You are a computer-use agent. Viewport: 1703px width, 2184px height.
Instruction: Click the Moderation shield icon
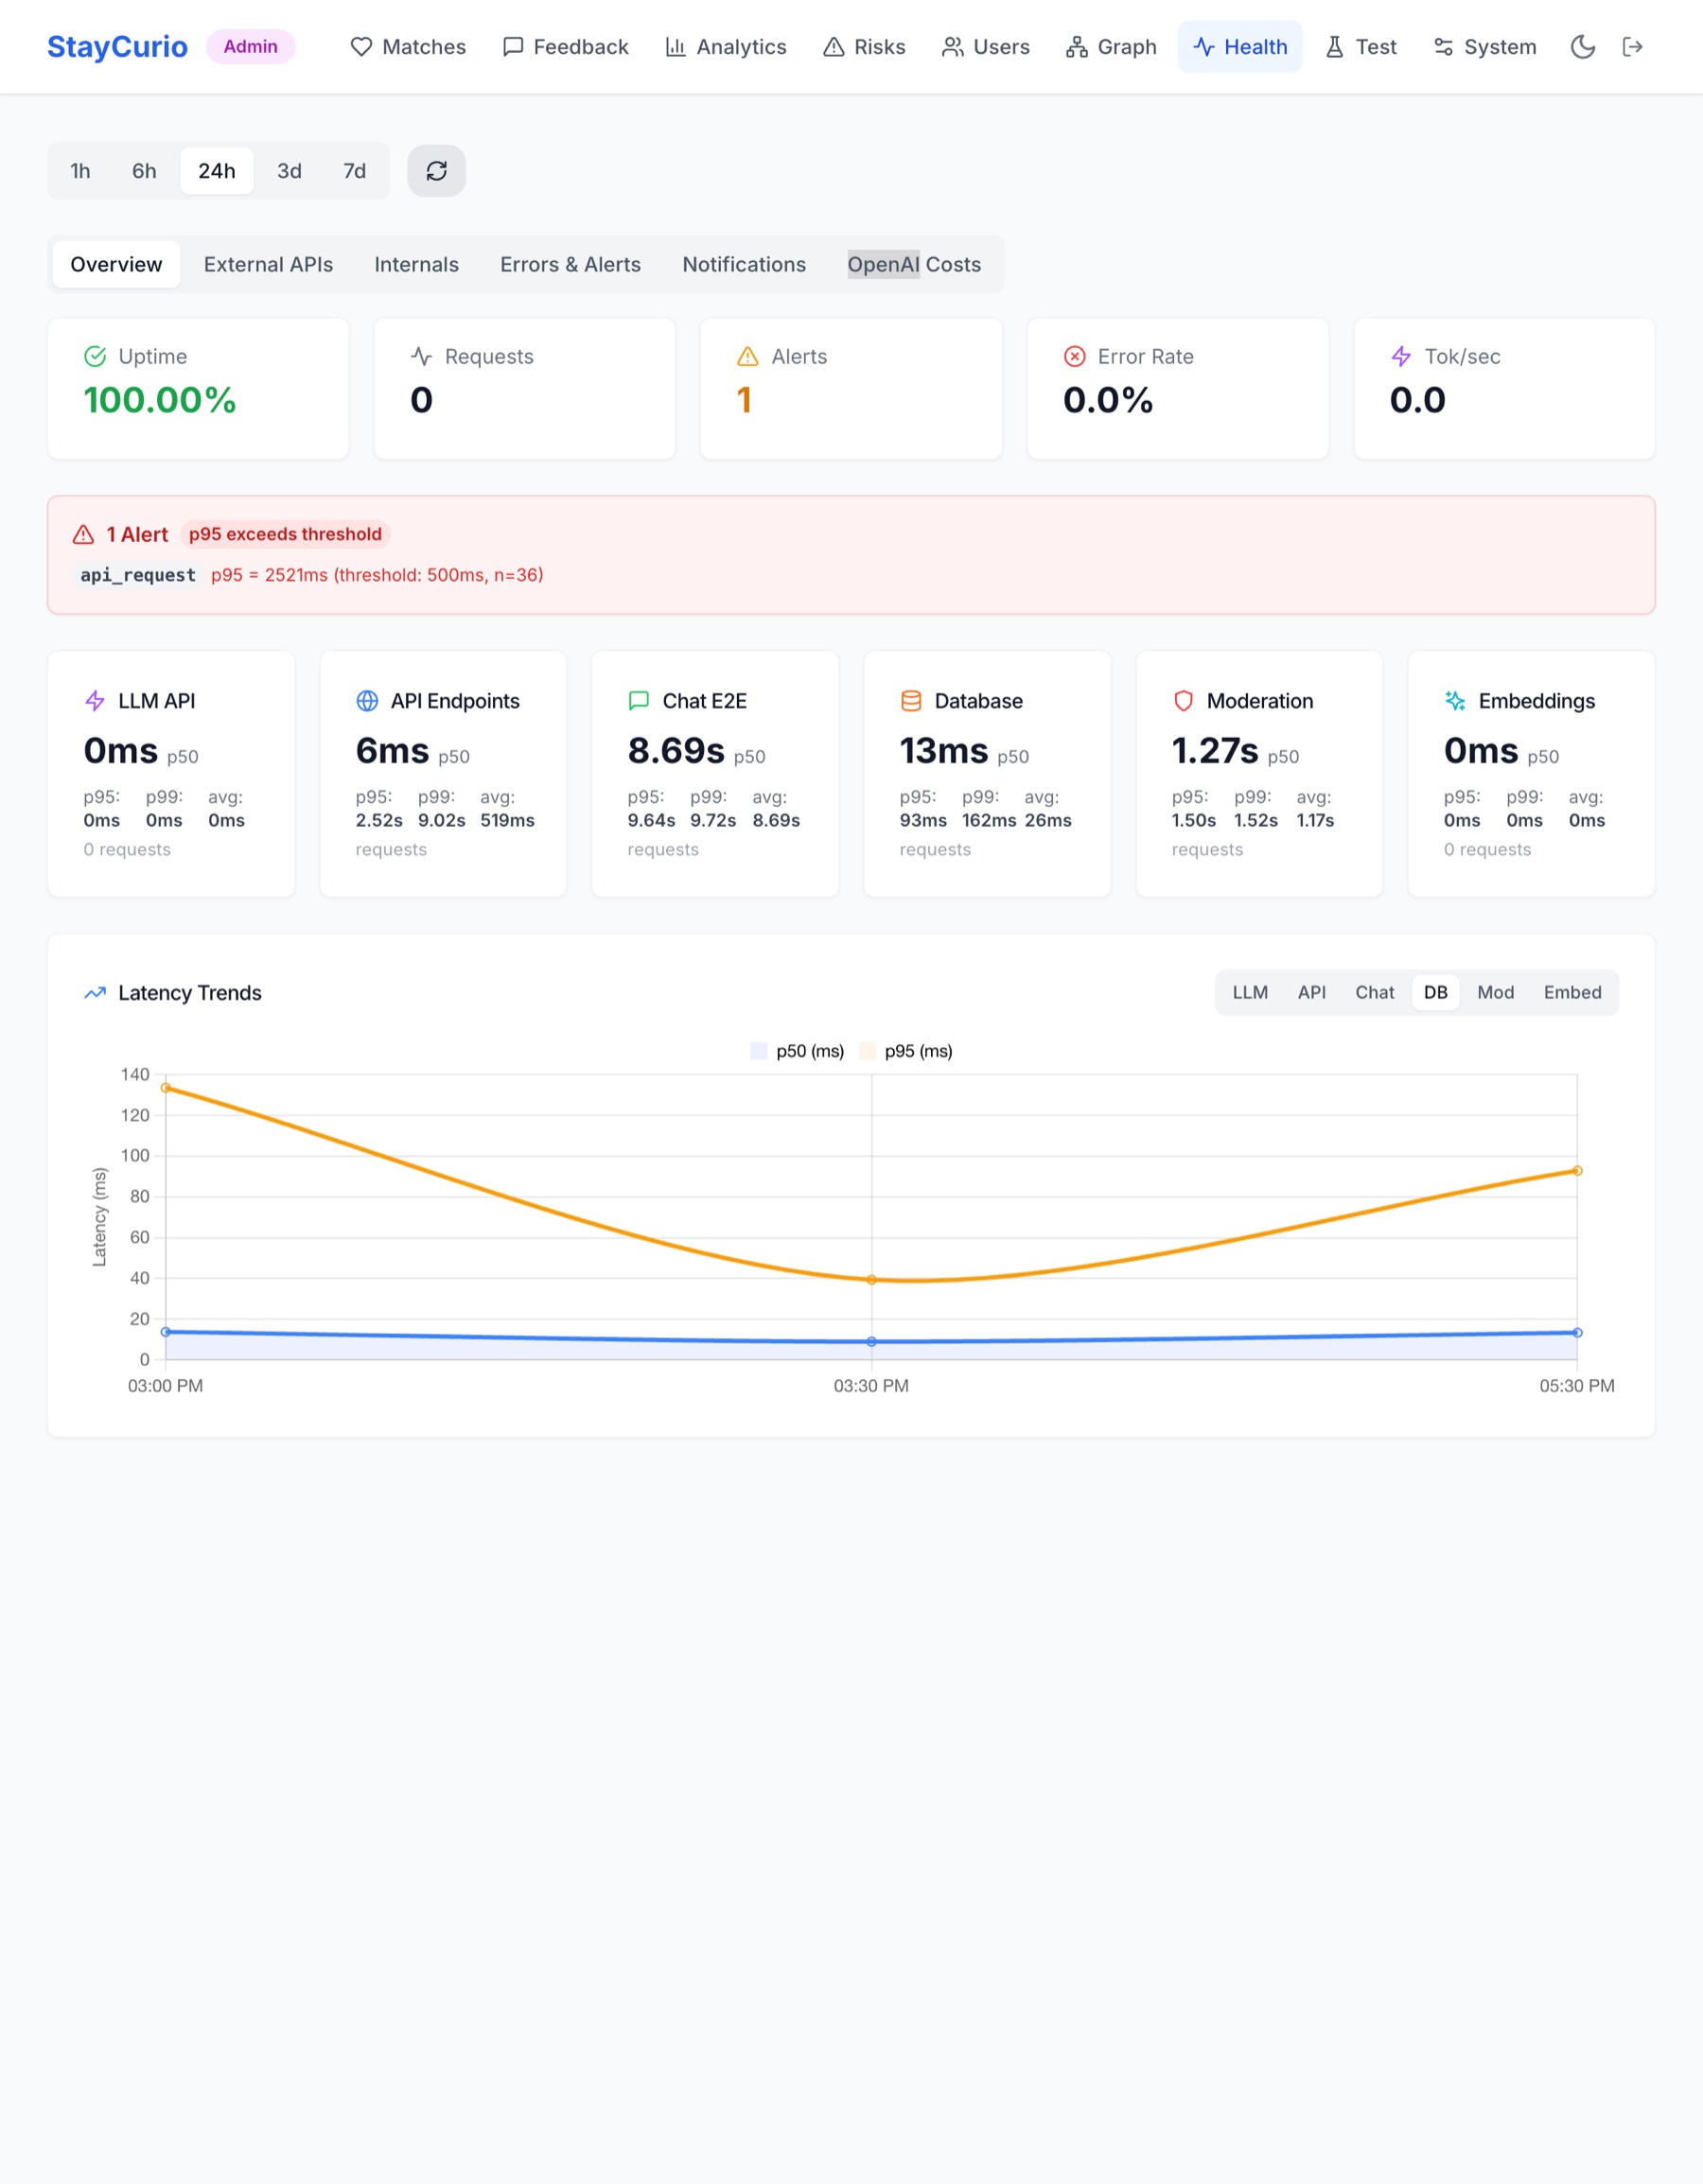1183,701
